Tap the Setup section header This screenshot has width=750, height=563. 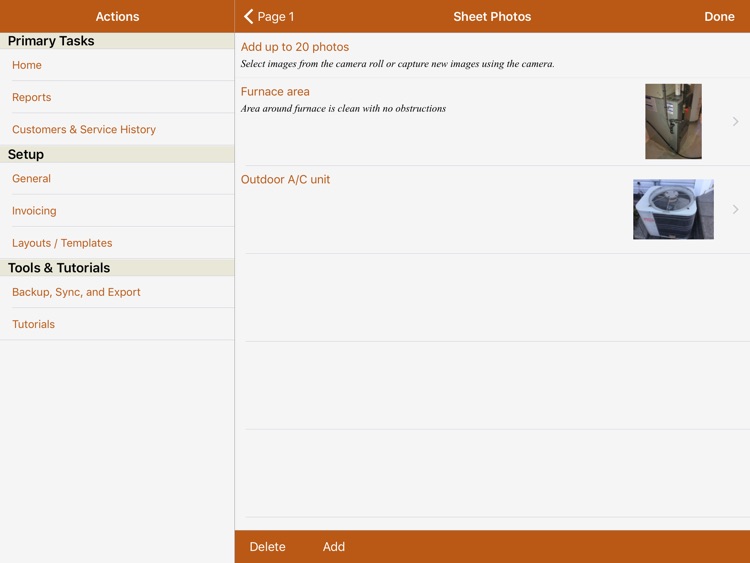click(x=117, y=154)
